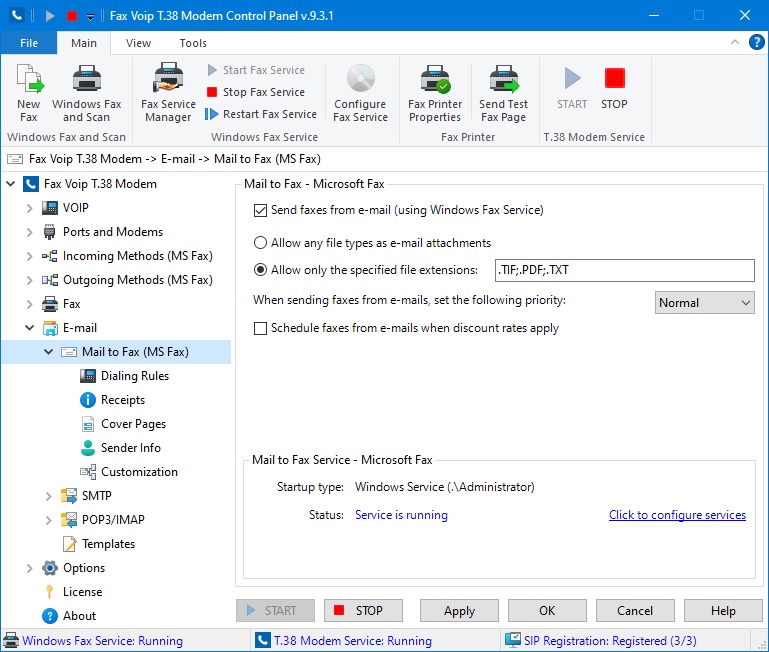The width and height of the screenshot is (769, 652).
Task: Click the quick access red stop icon
Action: point(72,16)
